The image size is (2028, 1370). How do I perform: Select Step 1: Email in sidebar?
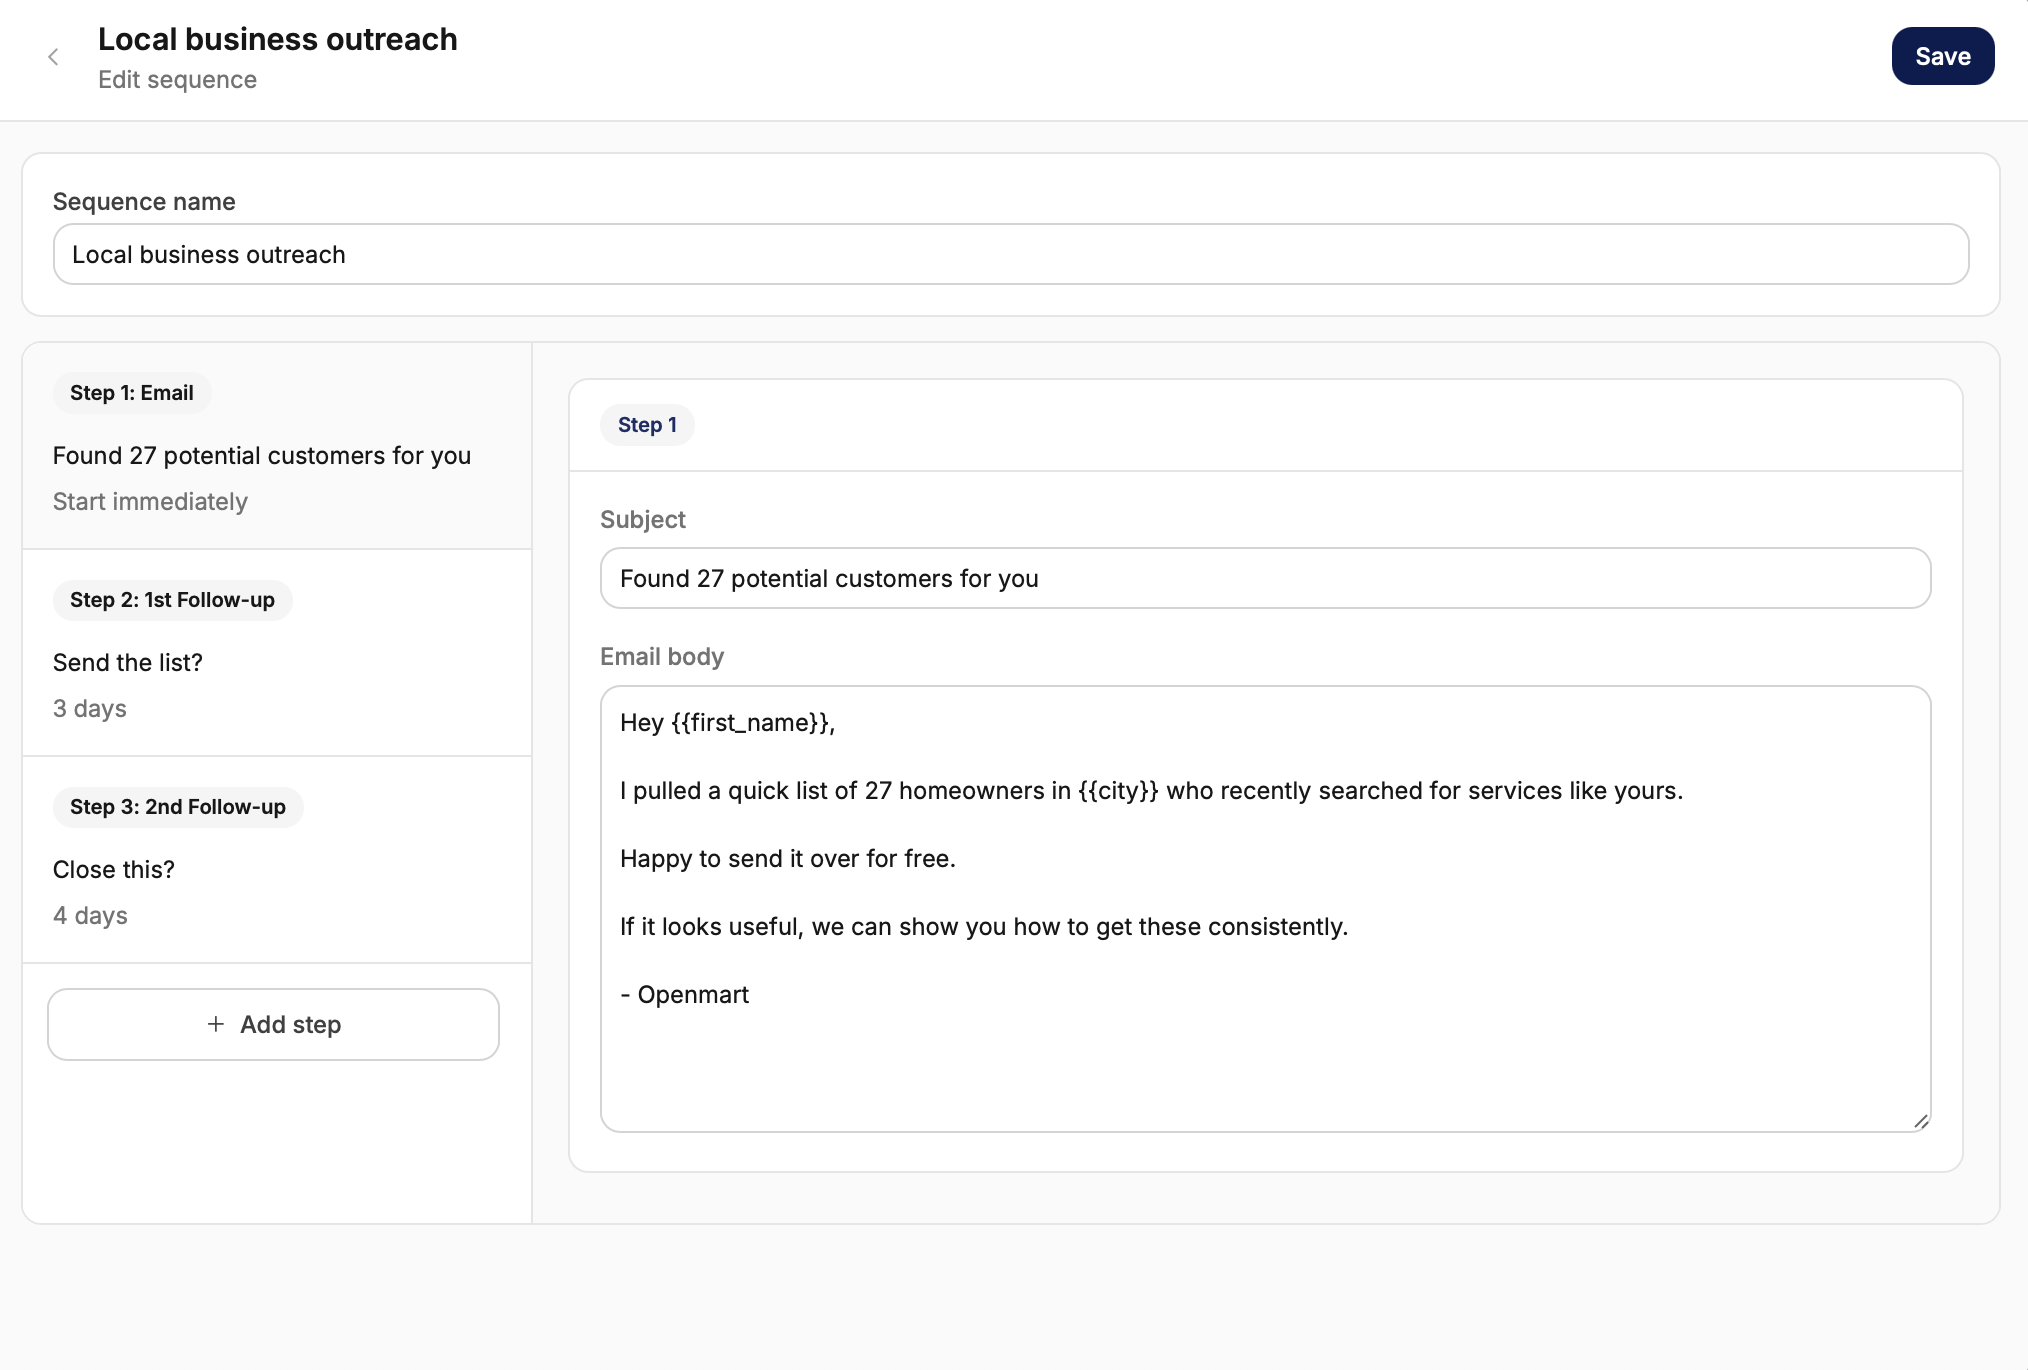(x=132, y=393)
